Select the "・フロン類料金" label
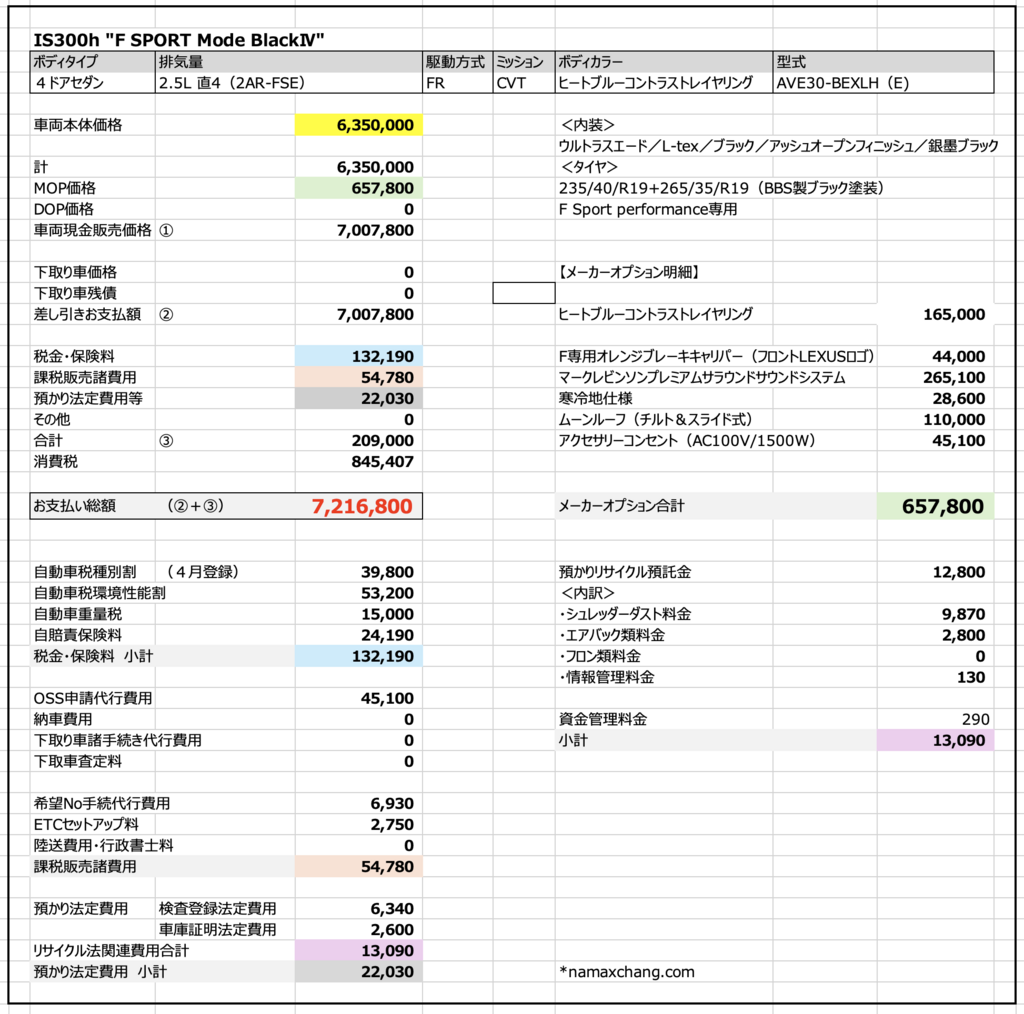 600,656
